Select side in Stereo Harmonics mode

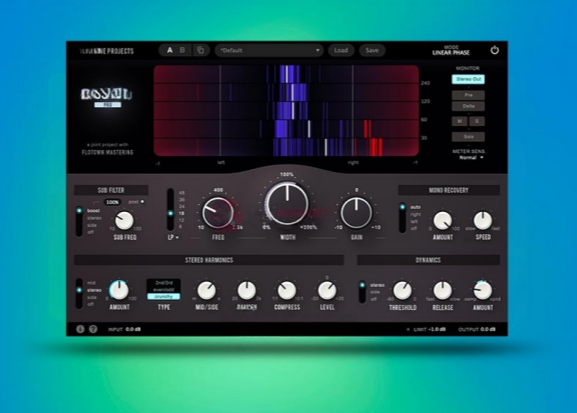click(x=92, y=297)
